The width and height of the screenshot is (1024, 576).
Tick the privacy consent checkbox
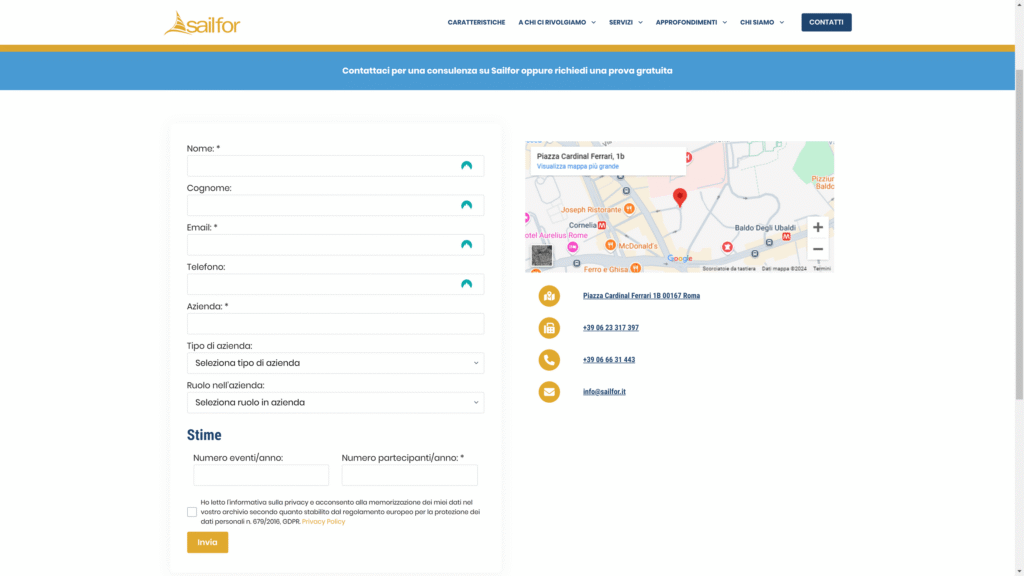click(x=192, y=512)
